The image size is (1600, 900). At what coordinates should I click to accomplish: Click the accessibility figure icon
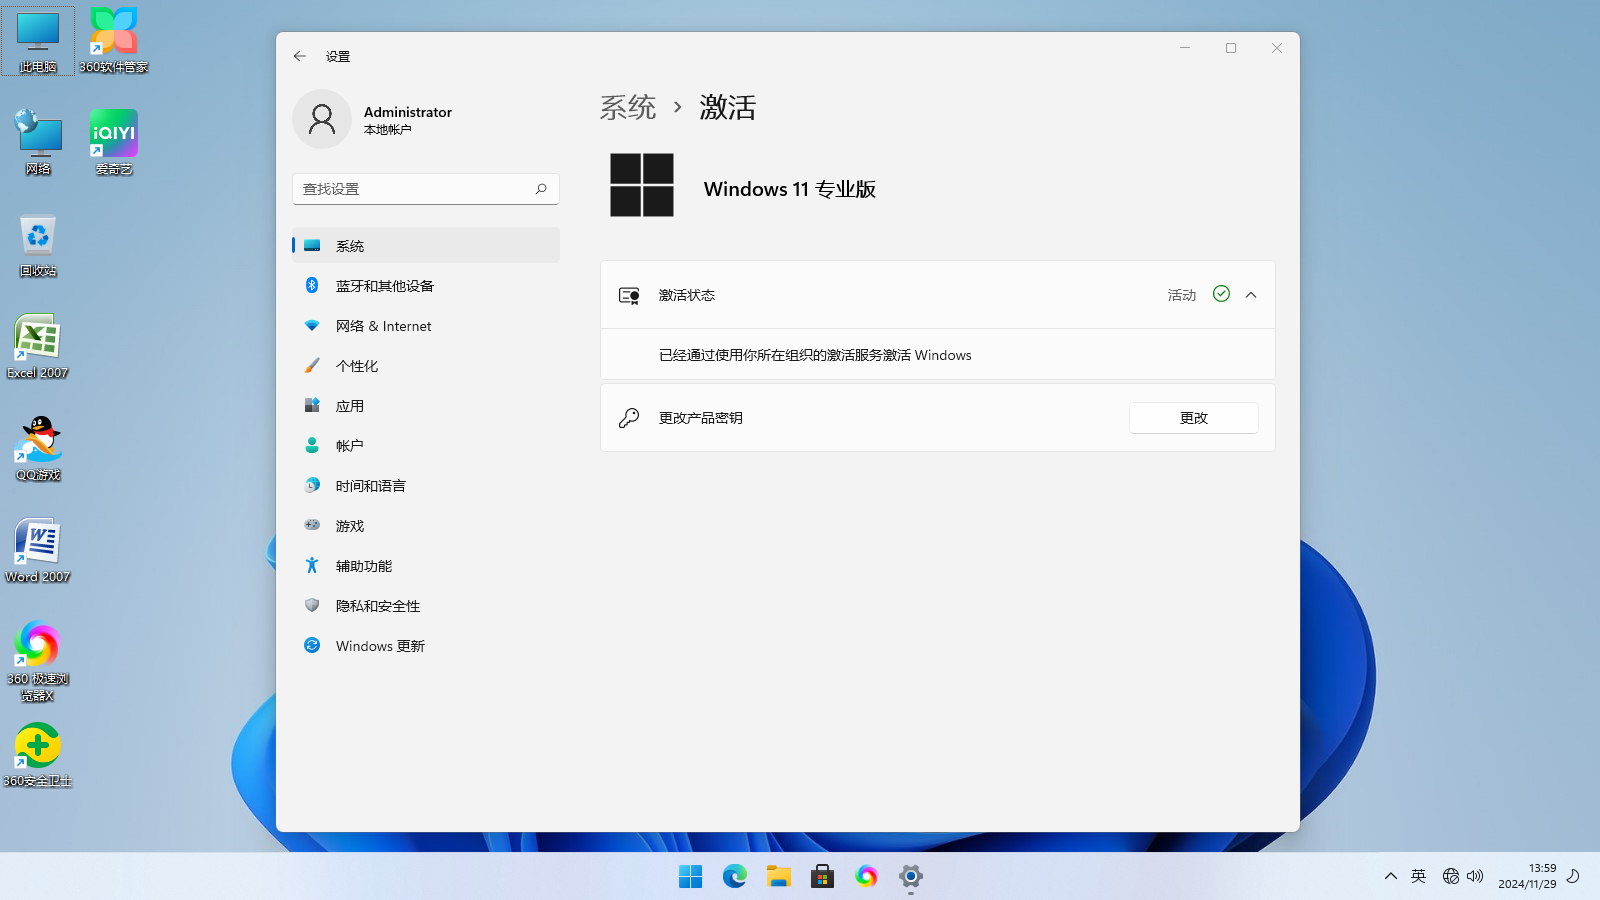click(x=312, y=565)
